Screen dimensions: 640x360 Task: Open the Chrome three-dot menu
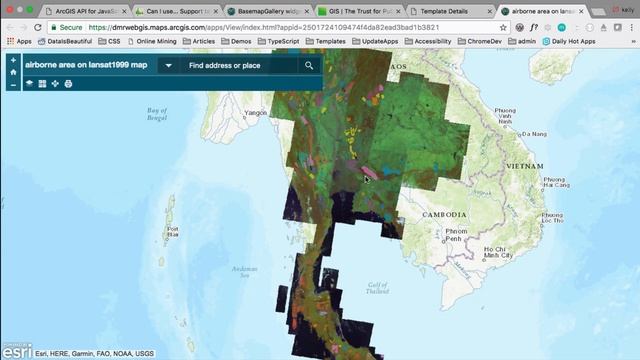coord(632,27)
